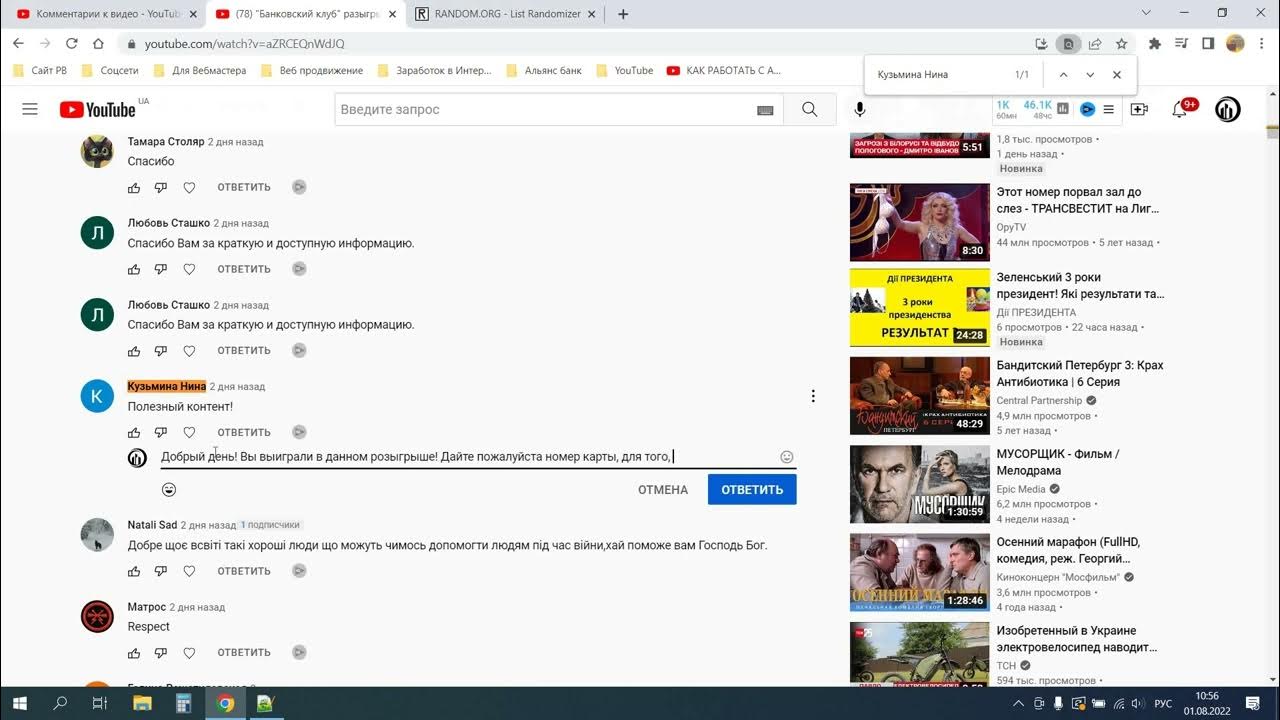
Task: Open YouTube notifications bell
Action: click(x=1180, y=110)
